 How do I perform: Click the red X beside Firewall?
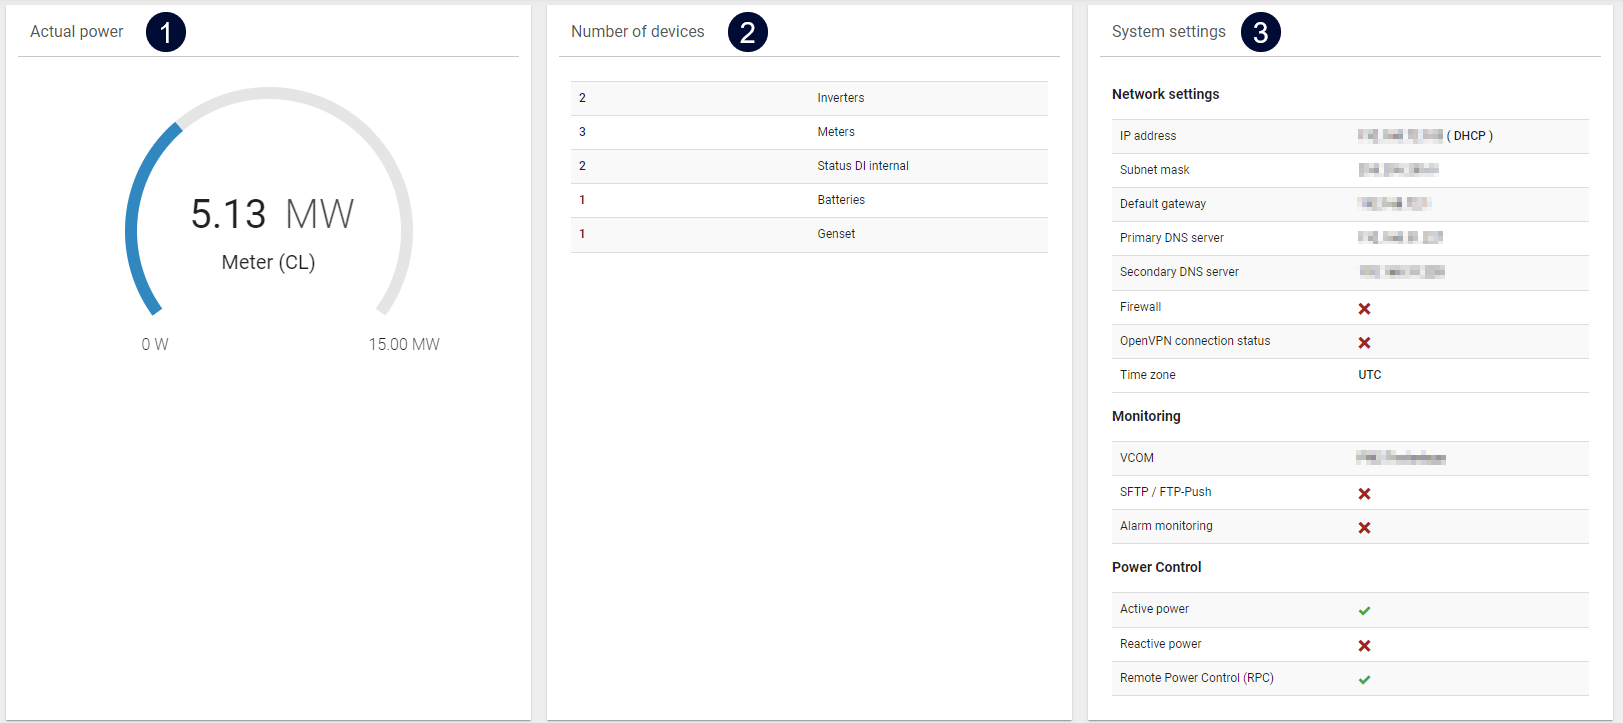[1364, 309]
